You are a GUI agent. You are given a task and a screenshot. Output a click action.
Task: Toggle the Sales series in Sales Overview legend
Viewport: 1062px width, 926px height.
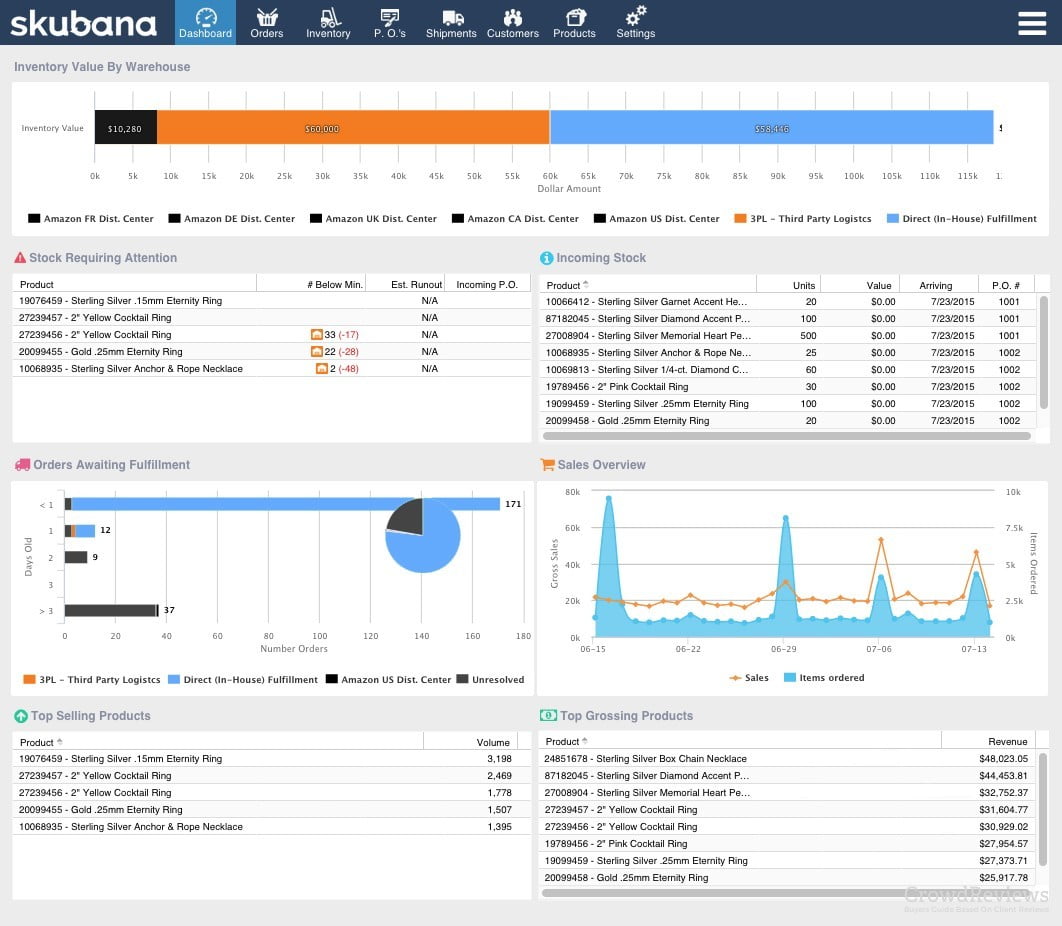(x=748, y=677)
